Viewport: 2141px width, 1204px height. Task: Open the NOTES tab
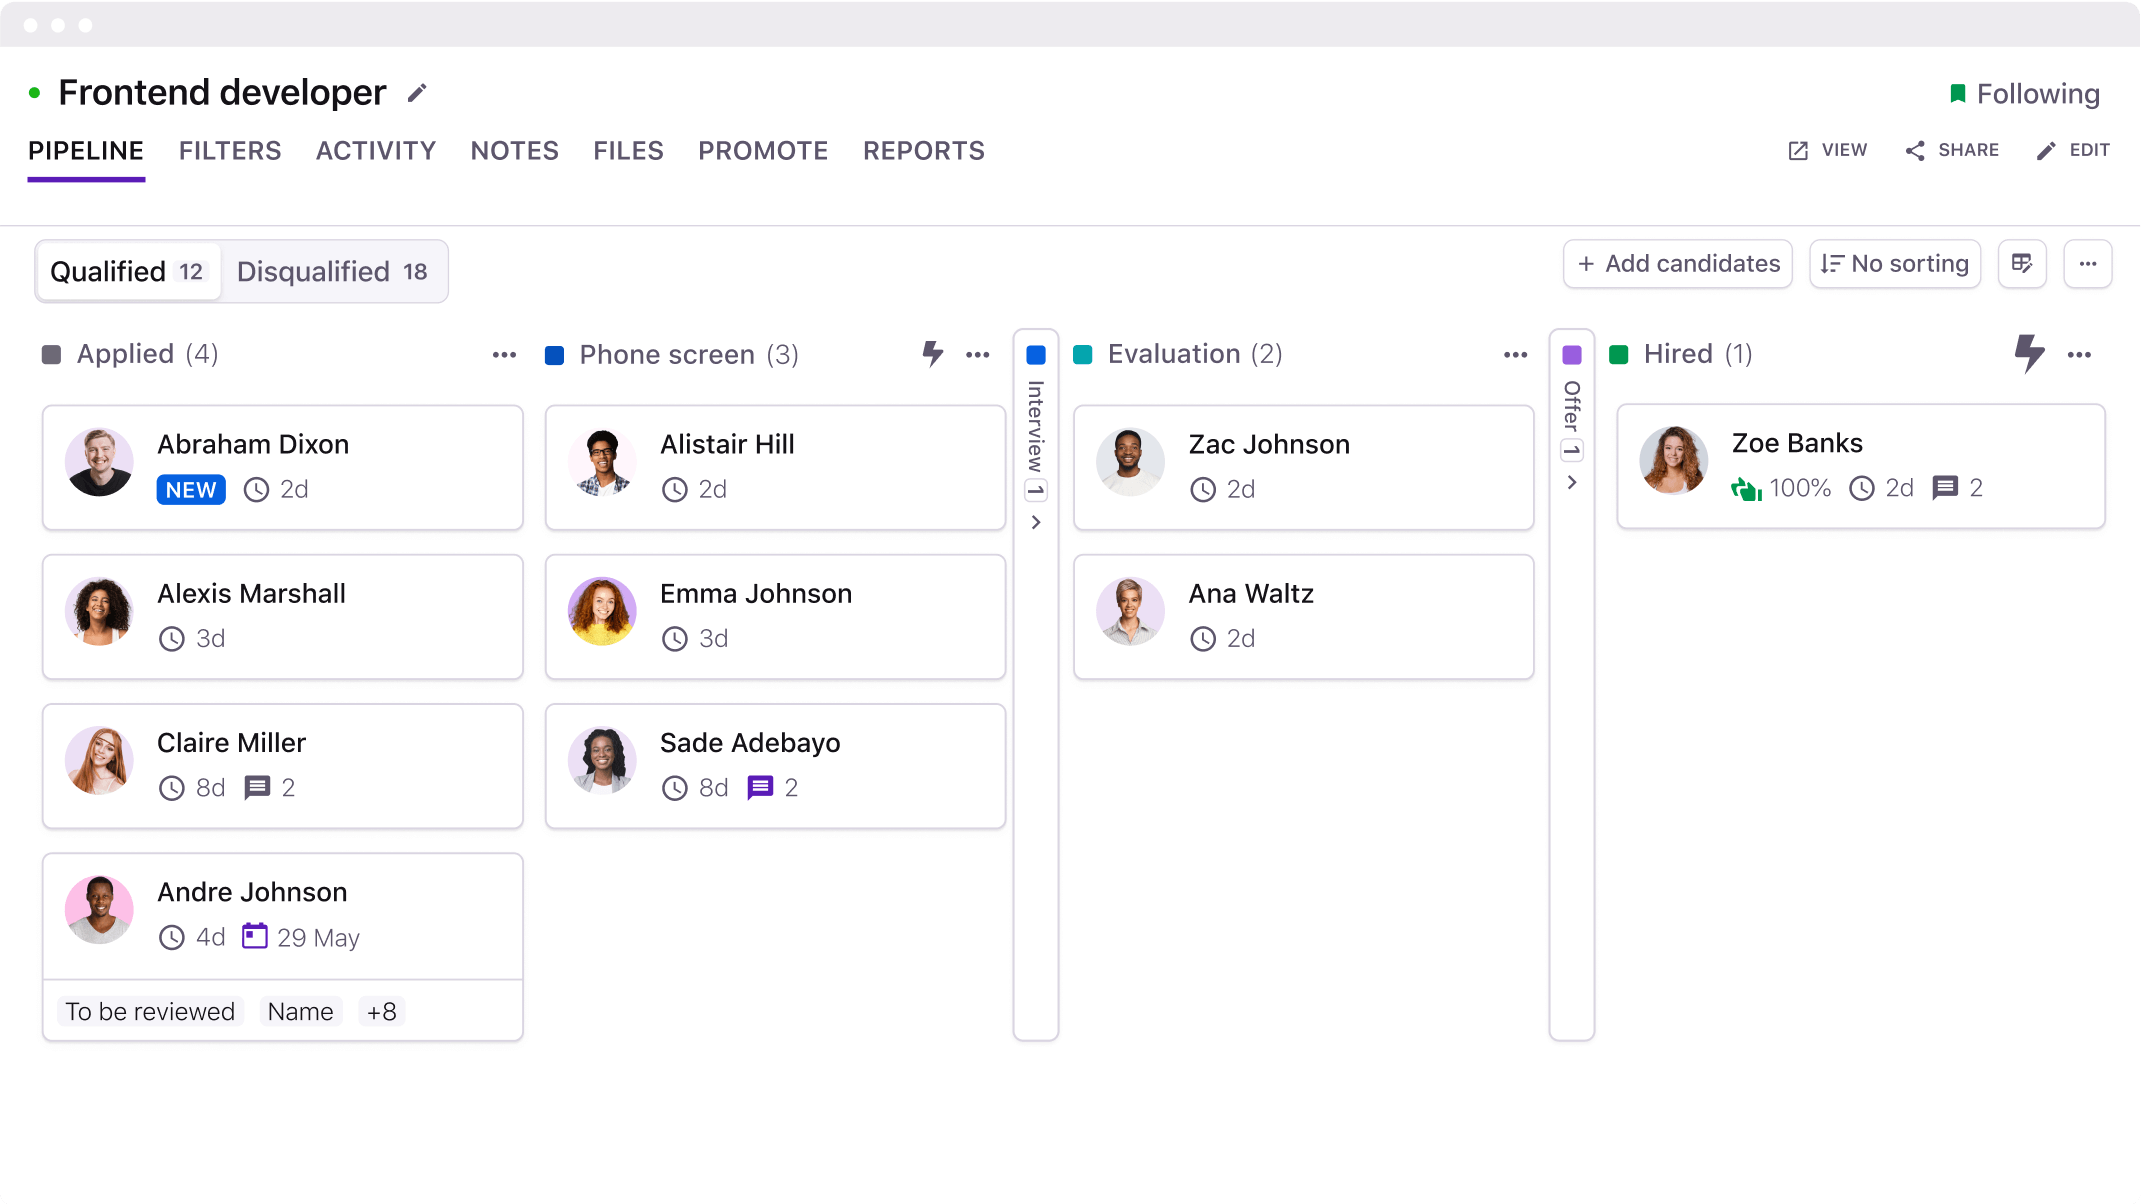pyautogui.click(x=514, y=150)
